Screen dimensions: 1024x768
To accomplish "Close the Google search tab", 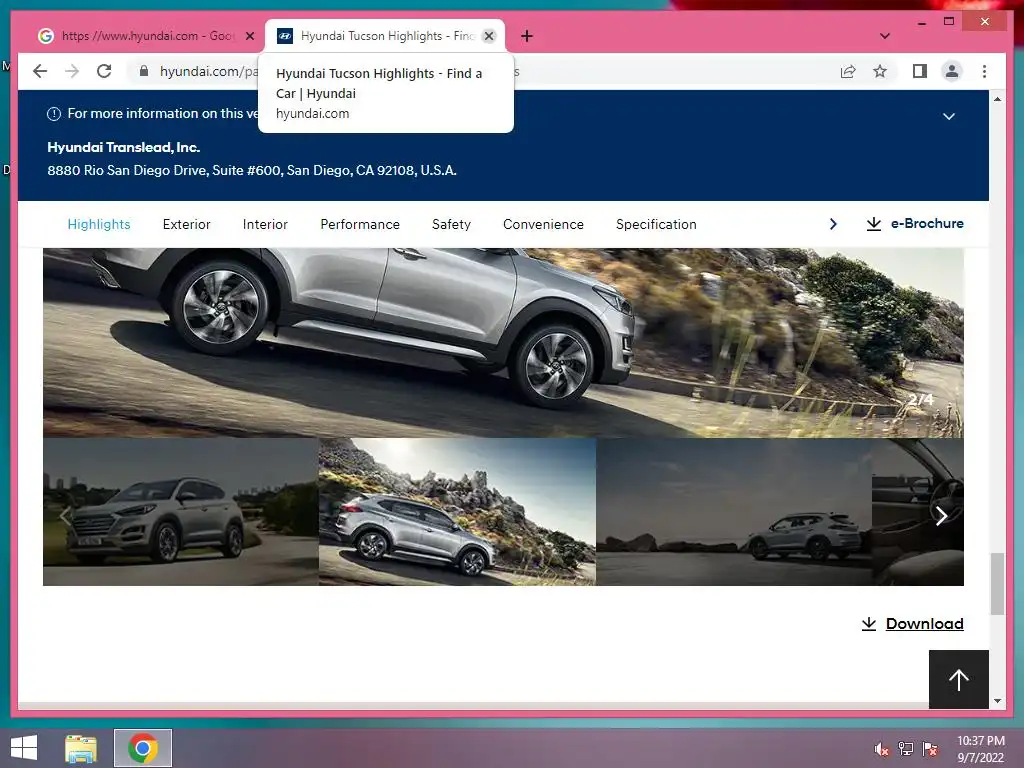I will [249, 36].
